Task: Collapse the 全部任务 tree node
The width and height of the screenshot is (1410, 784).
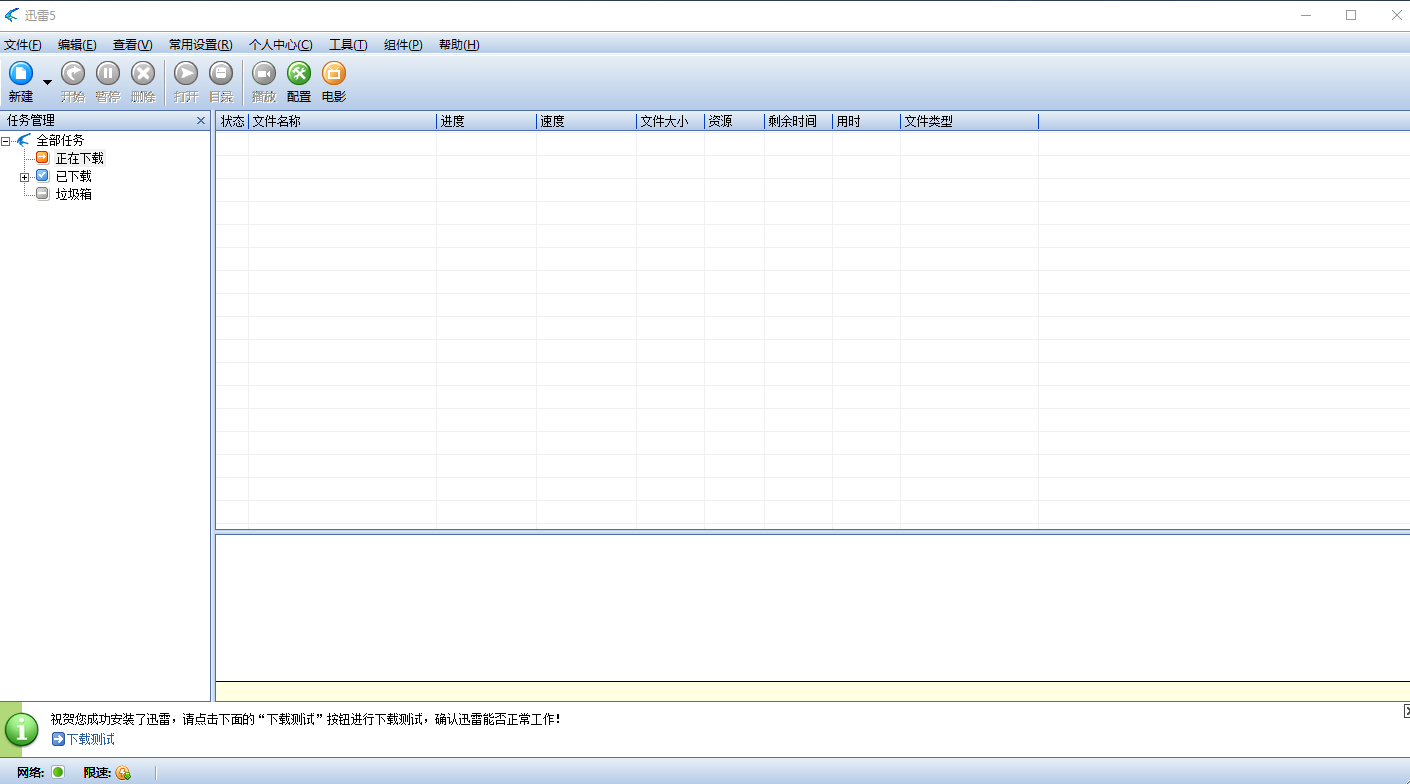Action: (6, 141)
